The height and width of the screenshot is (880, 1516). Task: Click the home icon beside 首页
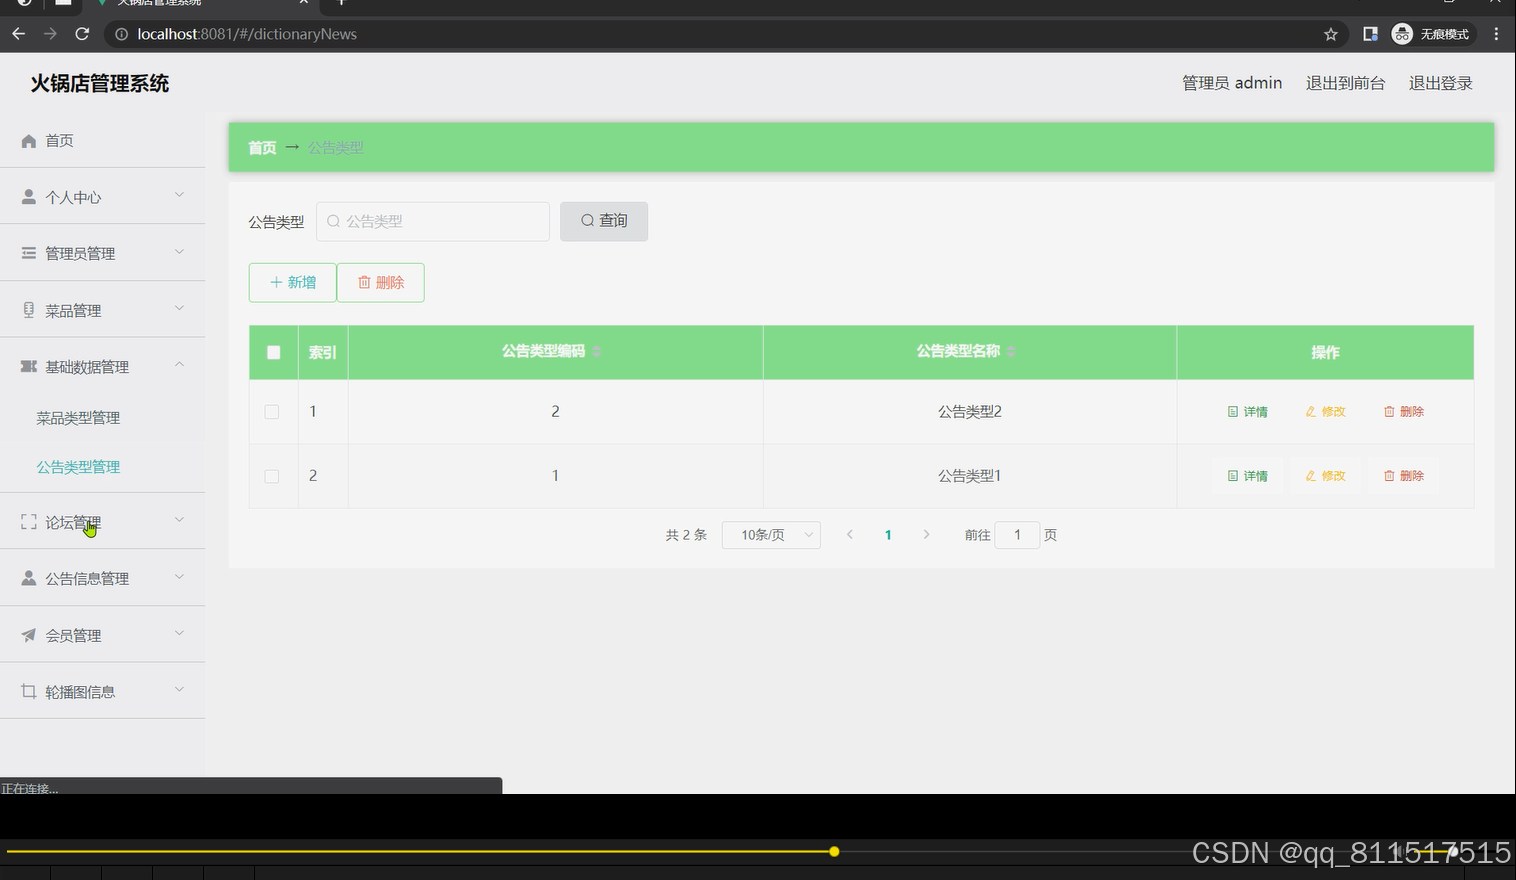coord(29,141)
